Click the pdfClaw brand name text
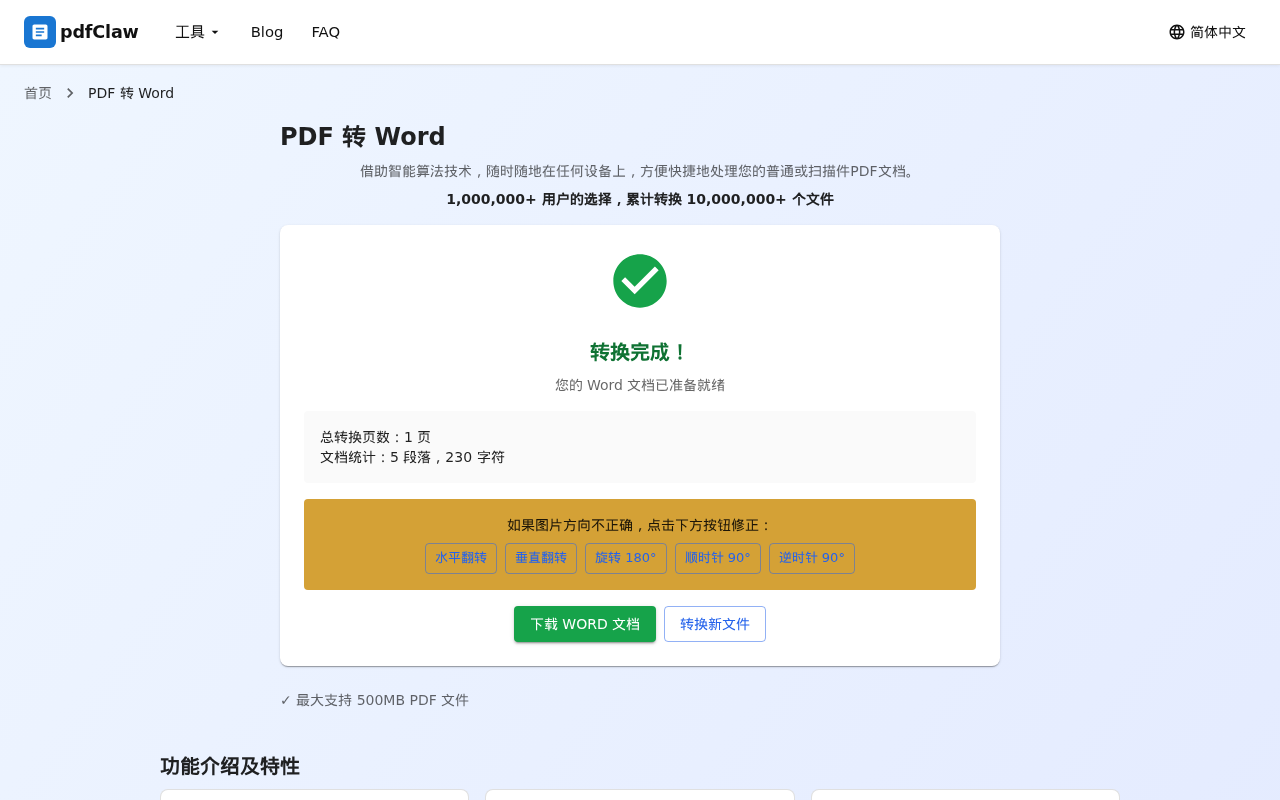The image size is (1280, 800). tap(98, 31)
